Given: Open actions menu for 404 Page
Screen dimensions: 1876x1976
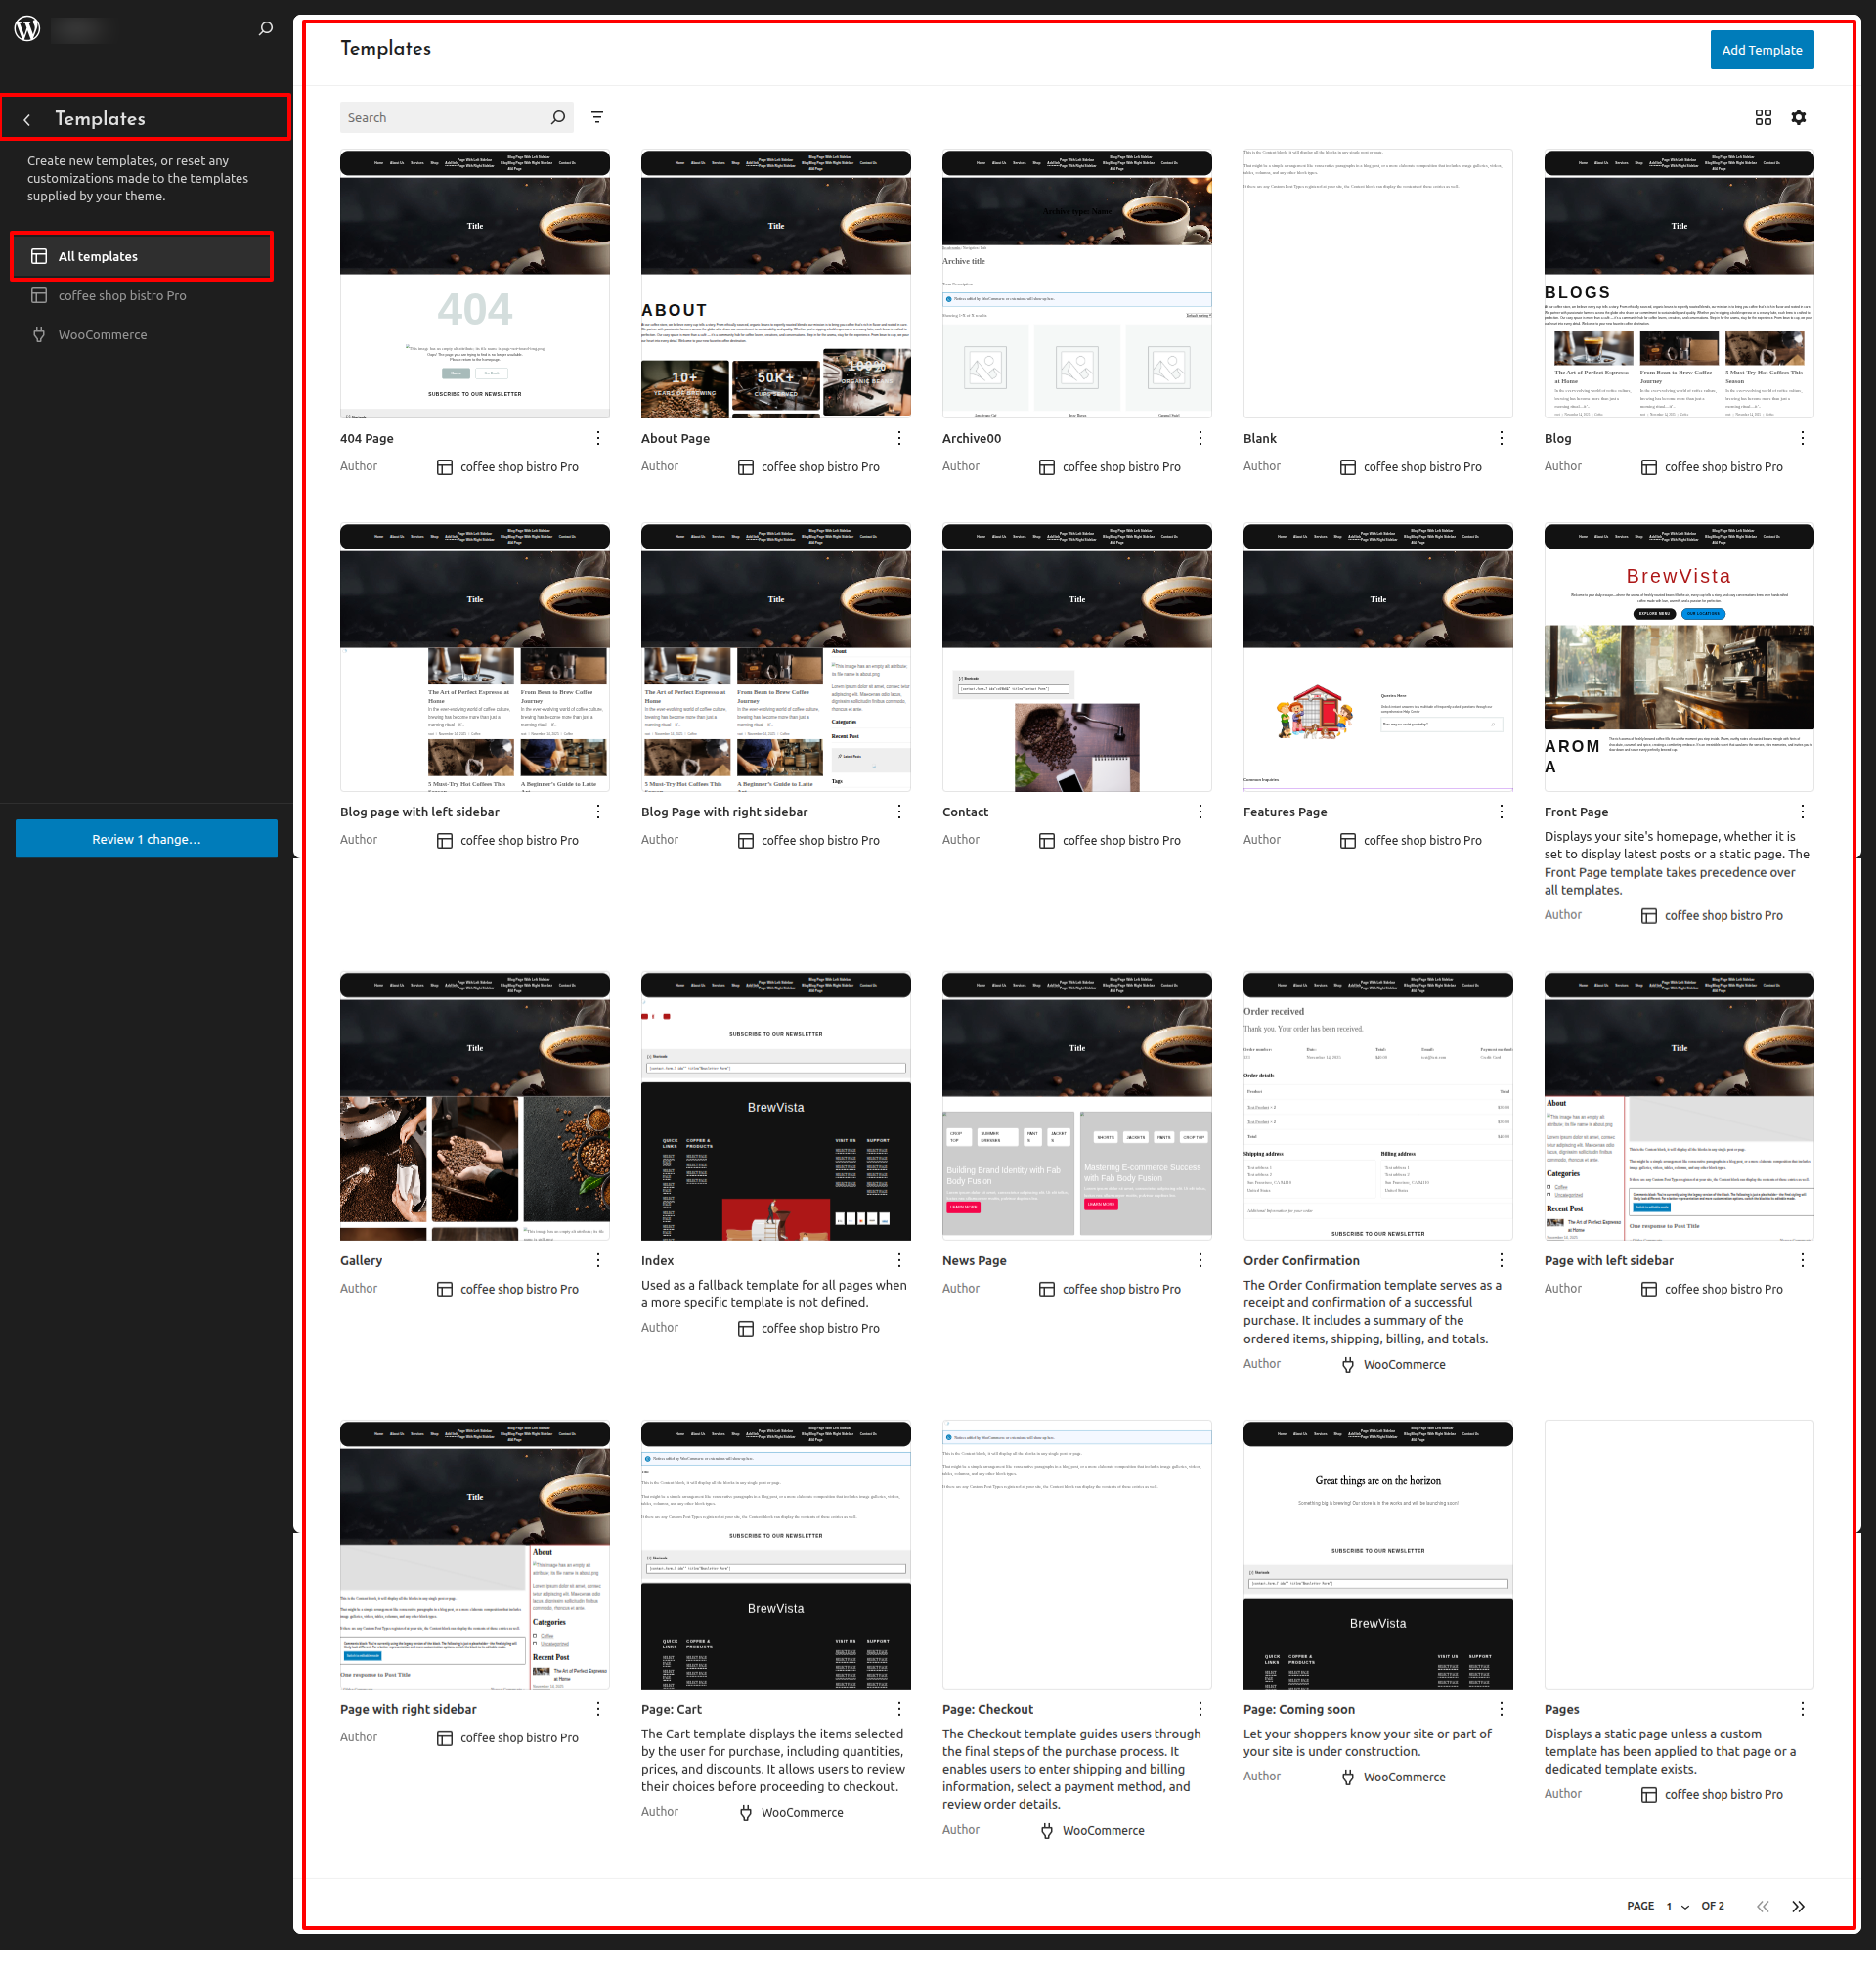Looking at the screenshot, I should [598, 439].
